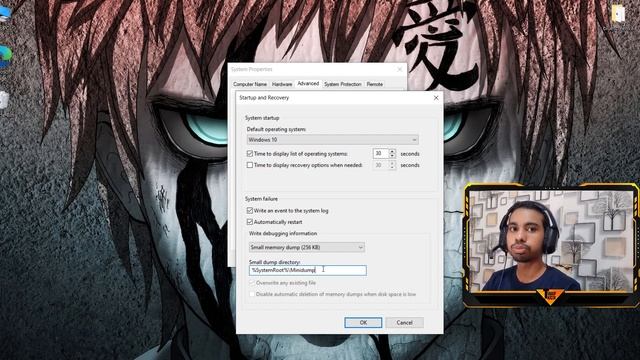Click the Small dump directory input field
Image resolution: width=640 pixels, height=360 pixels.
[308, 270]
